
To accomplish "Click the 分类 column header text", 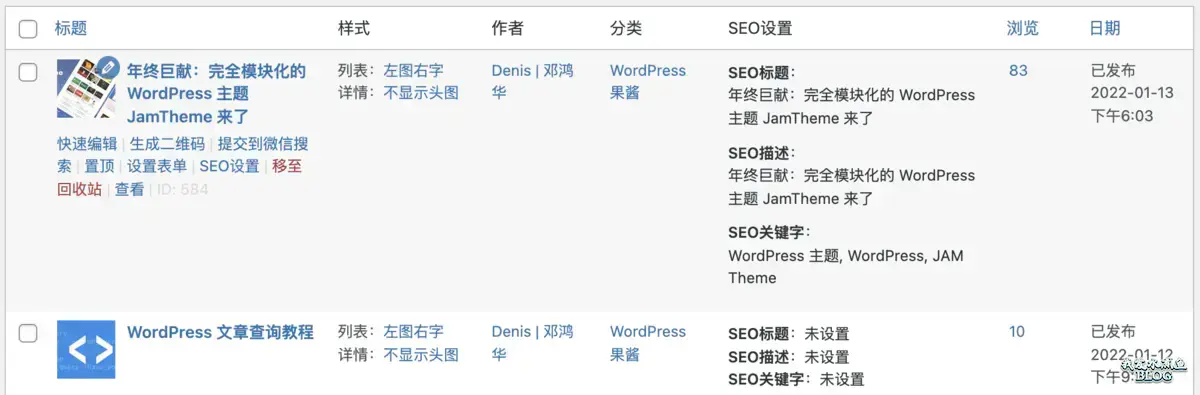I will tap(626, 28).
